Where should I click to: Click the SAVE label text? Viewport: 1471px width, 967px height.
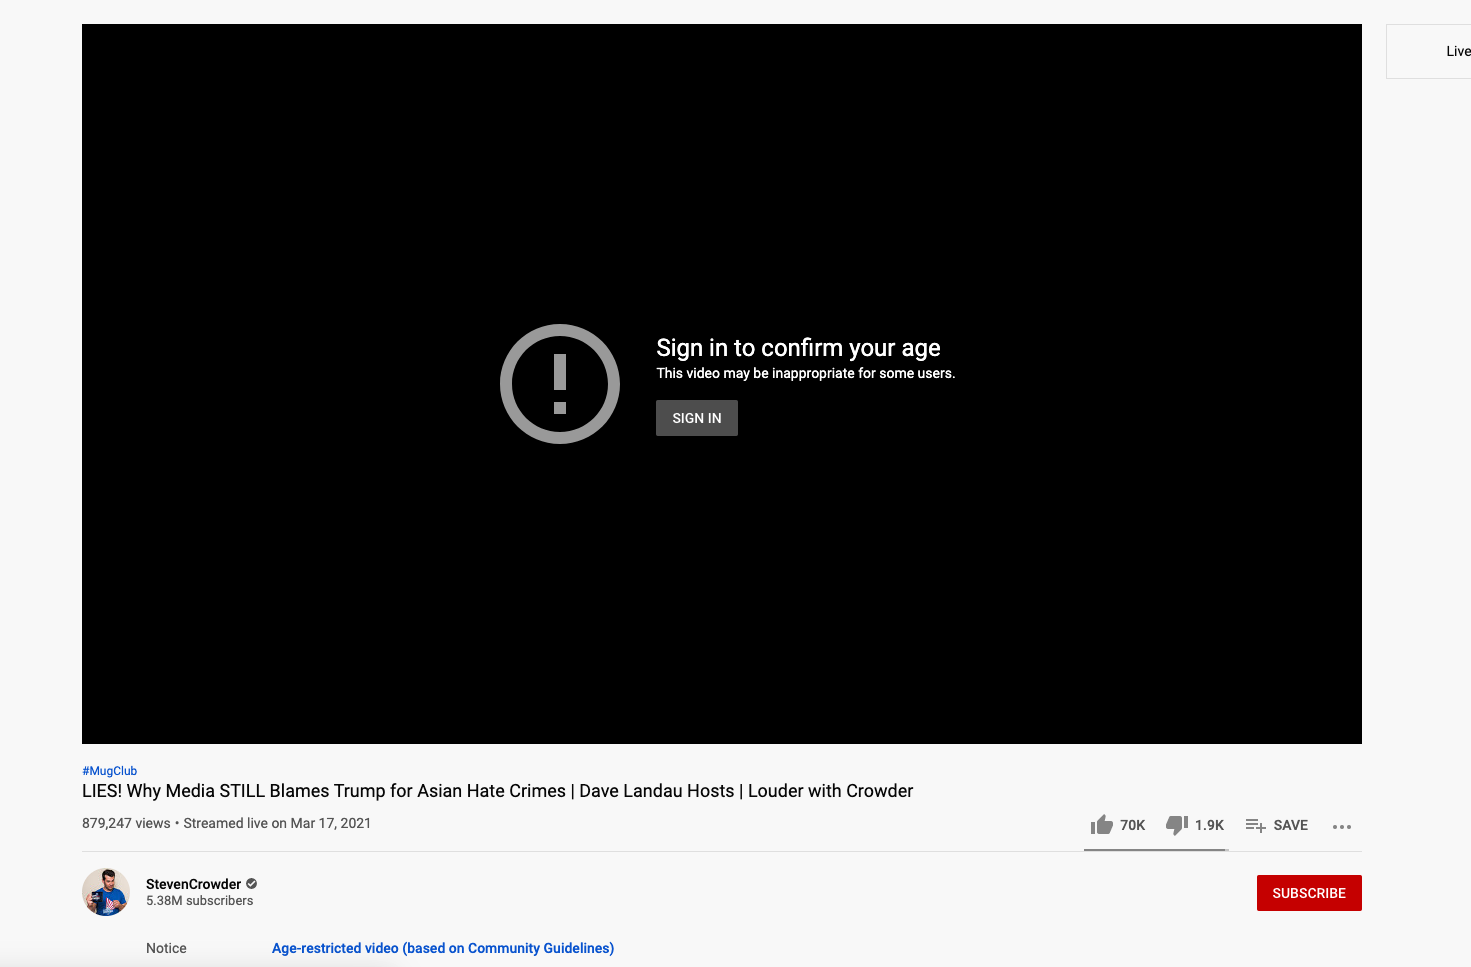tap(1290, 825)
